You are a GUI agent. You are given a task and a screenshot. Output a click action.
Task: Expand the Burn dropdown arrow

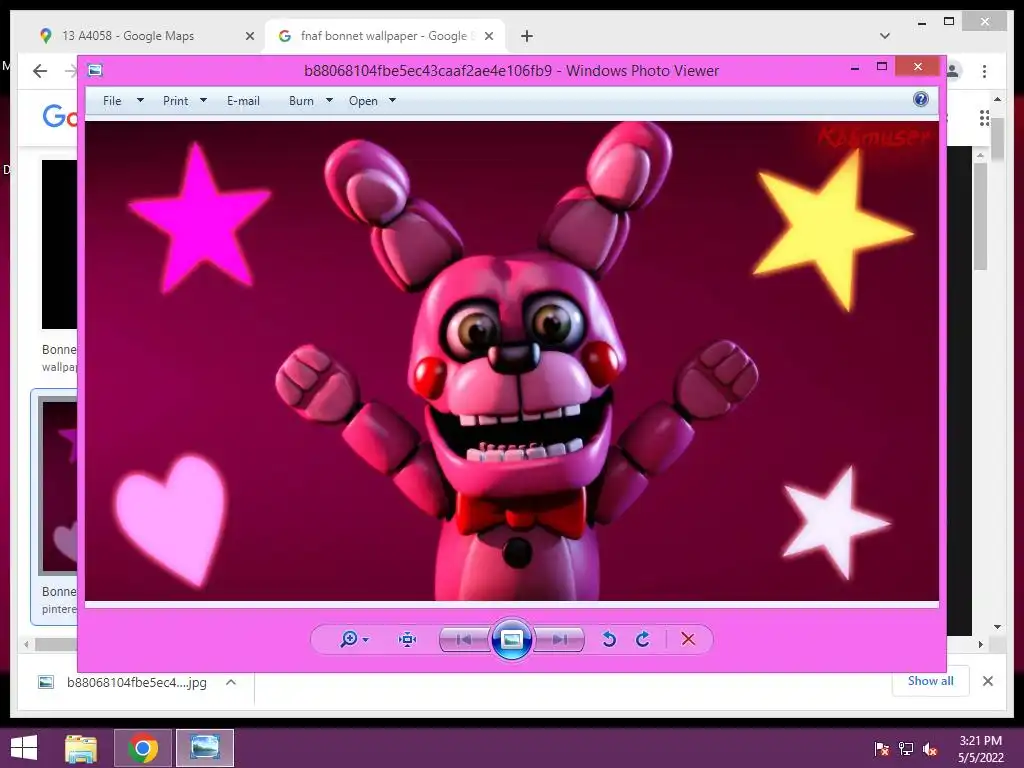329,100
